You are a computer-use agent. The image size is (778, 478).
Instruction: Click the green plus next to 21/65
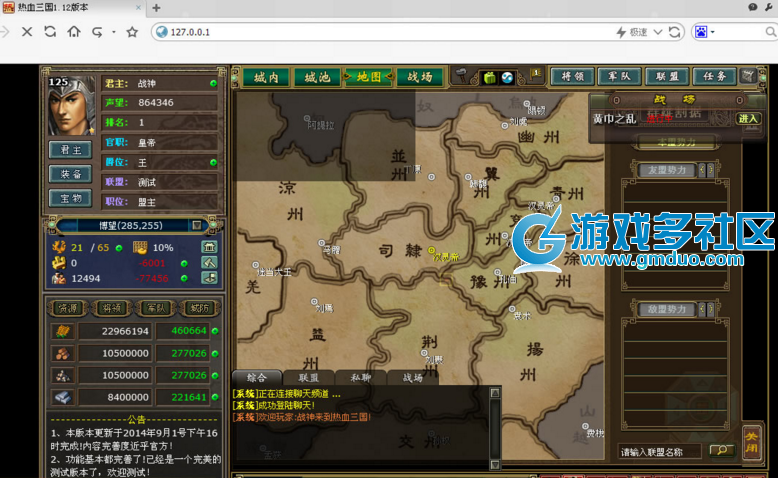[x=119, y=248]
